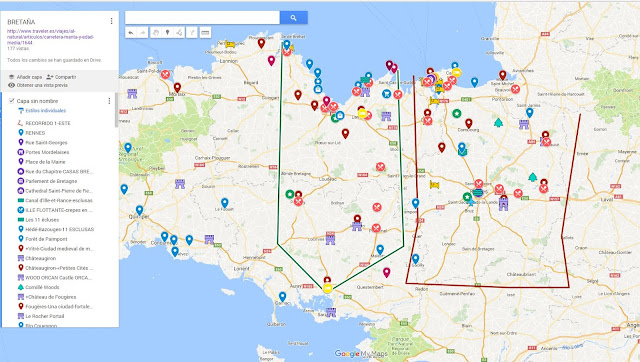Click inside the map search field
Screen dimensions: 640x362
pos(202,18)
